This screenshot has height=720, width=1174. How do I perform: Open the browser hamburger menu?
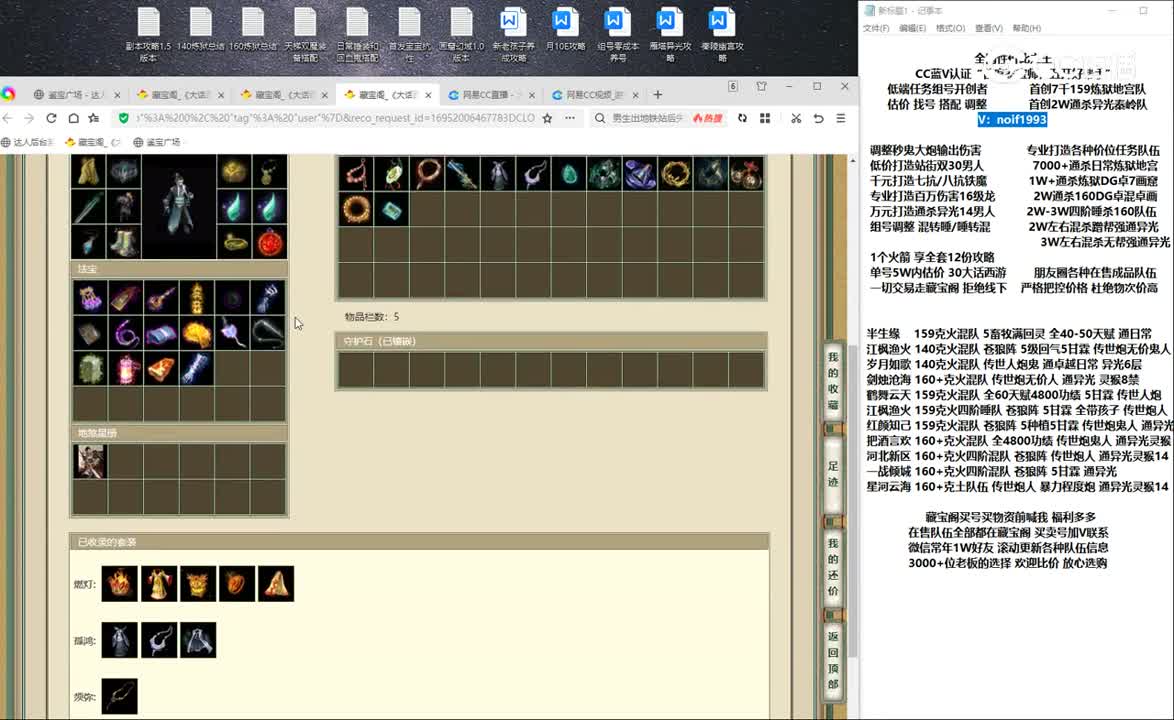(841, 118)
